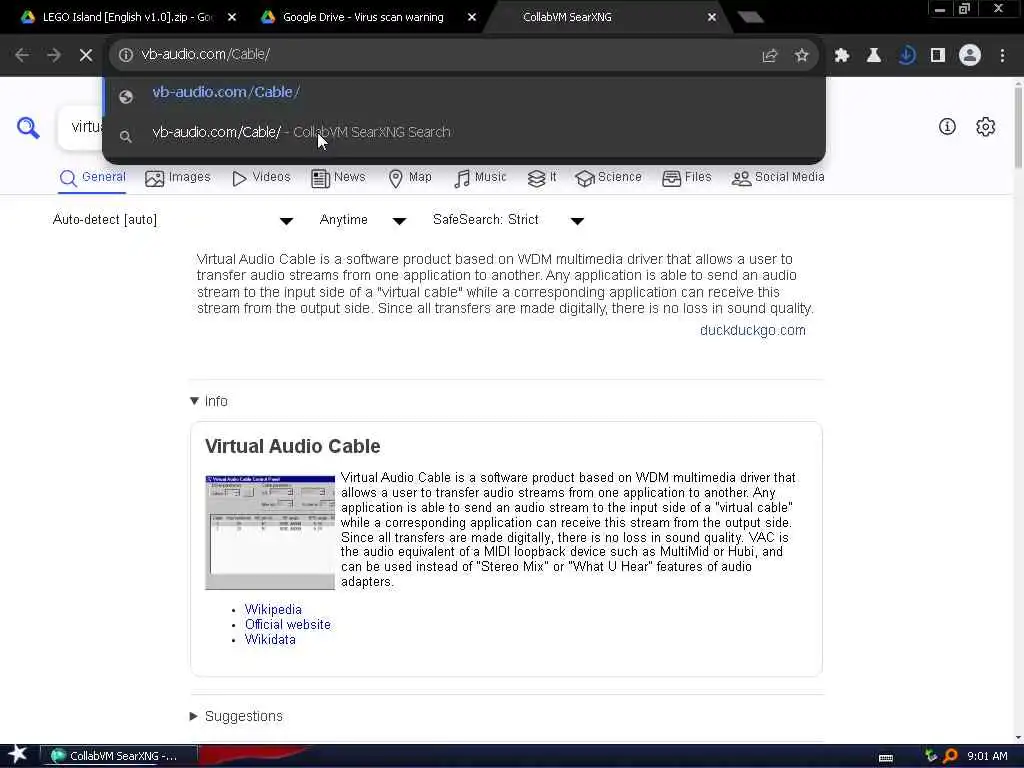Click the 9:01 AM clock
This screenshot has height=768, width=1024.
click(x=987, y=756)
